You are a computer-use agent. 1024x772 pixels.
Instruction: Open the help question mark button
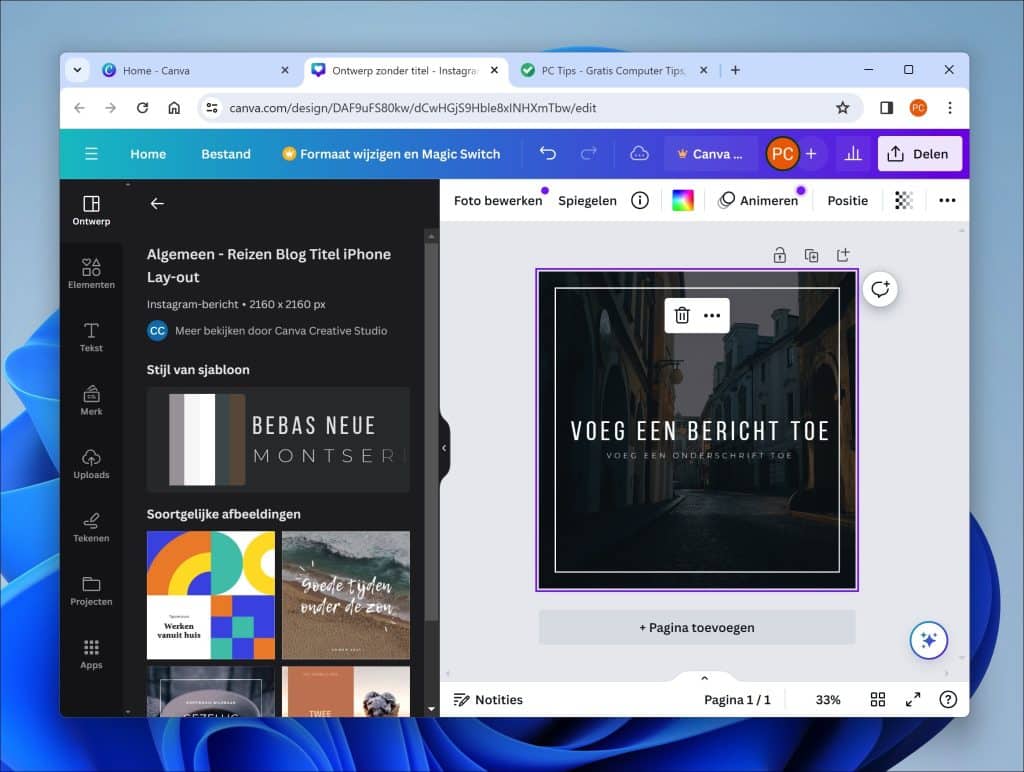(x=948, y=700)
